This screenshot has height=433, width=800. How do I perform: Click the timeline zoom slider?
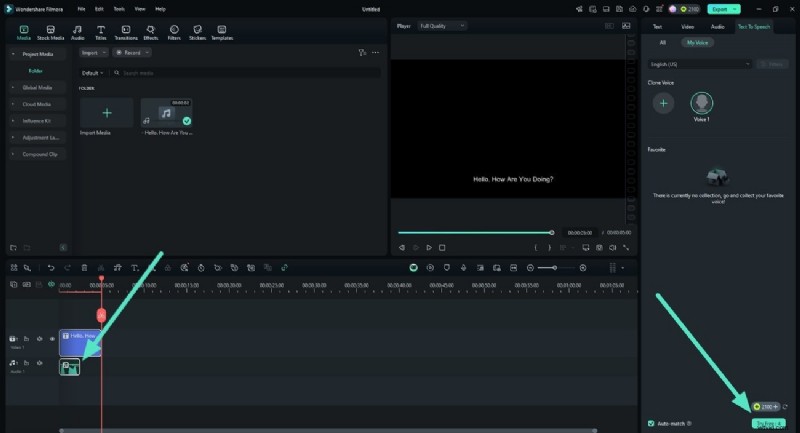point(555,268)
